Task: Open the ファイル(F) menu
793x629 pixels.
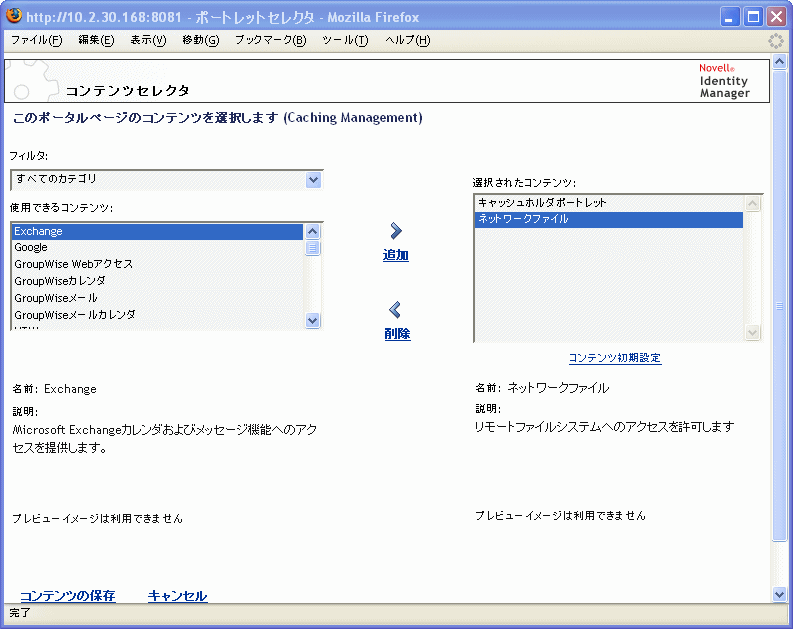Action: (x=36, y=40)
